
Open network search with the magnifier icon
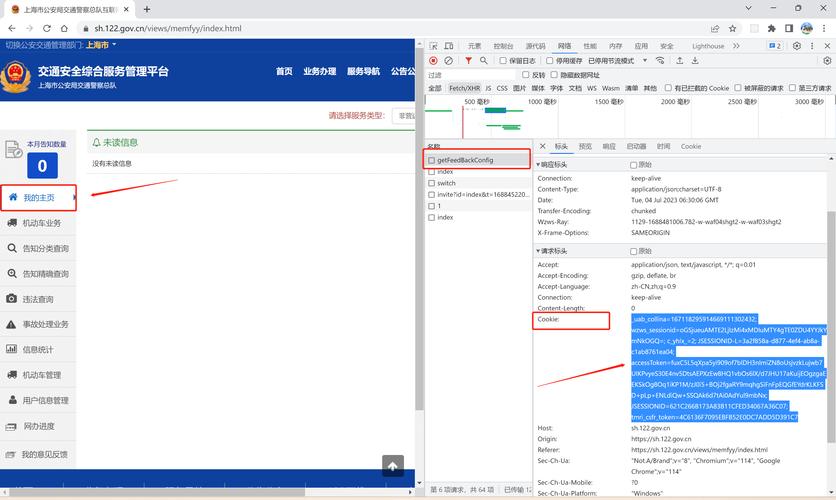click(484, 61)
